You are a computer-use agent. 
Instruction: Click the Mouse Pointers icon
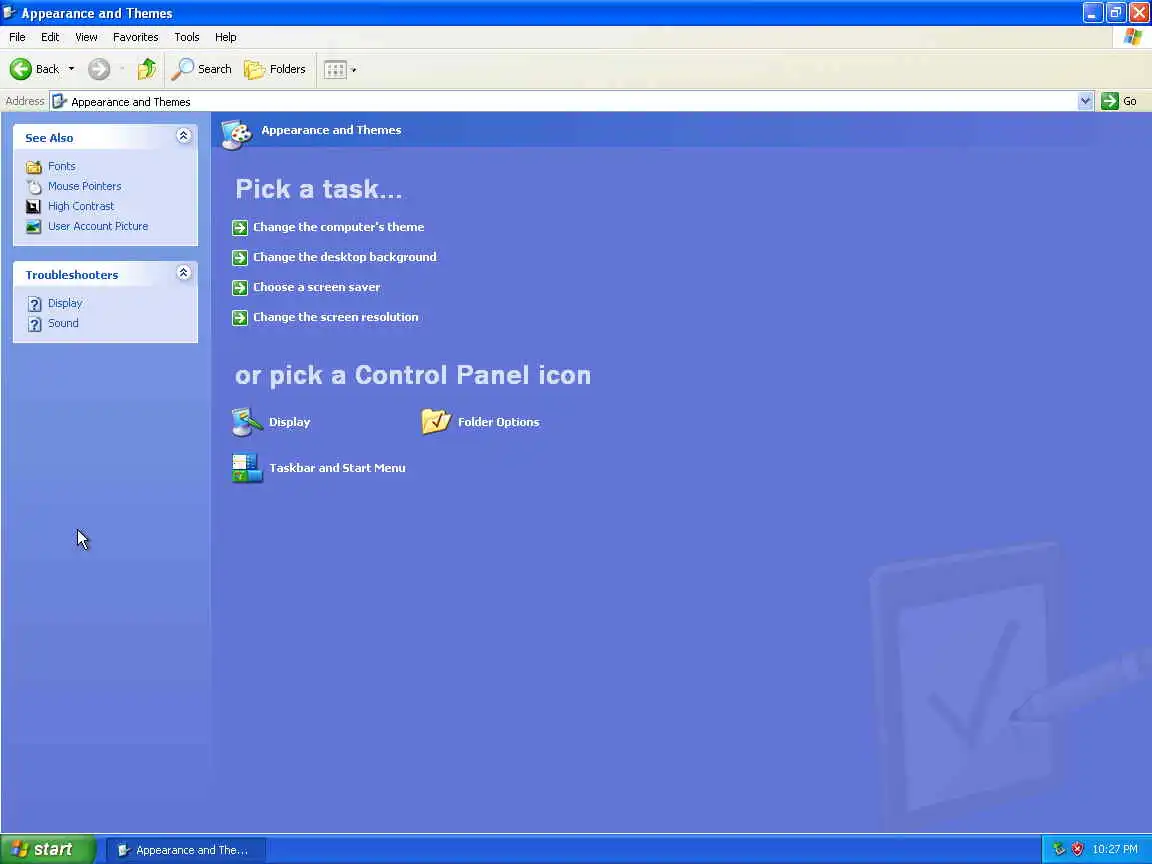coord(34,187)
